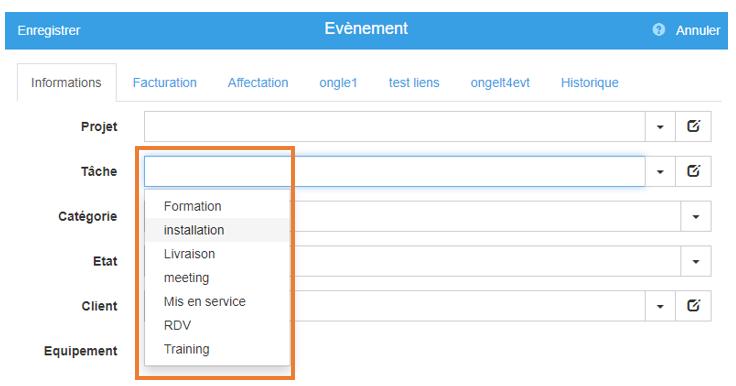
Task: Expand the Etat dropdown arrow
Action: pyautogui.click(x=696, y=262)
